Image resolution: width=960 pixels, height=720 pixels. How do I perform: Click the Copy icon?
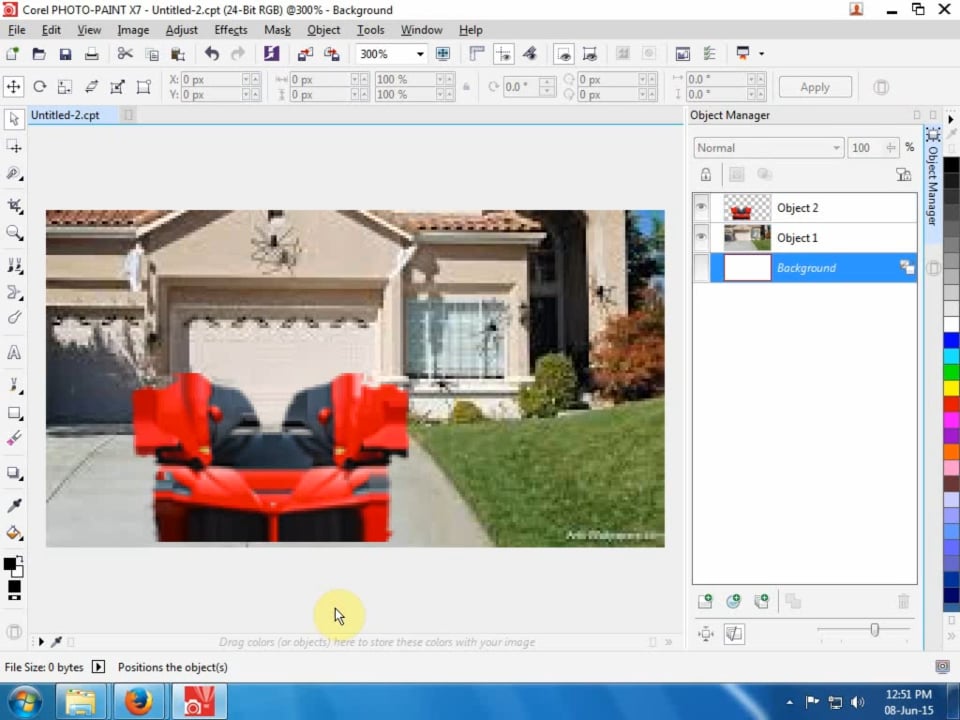point(152,54)
